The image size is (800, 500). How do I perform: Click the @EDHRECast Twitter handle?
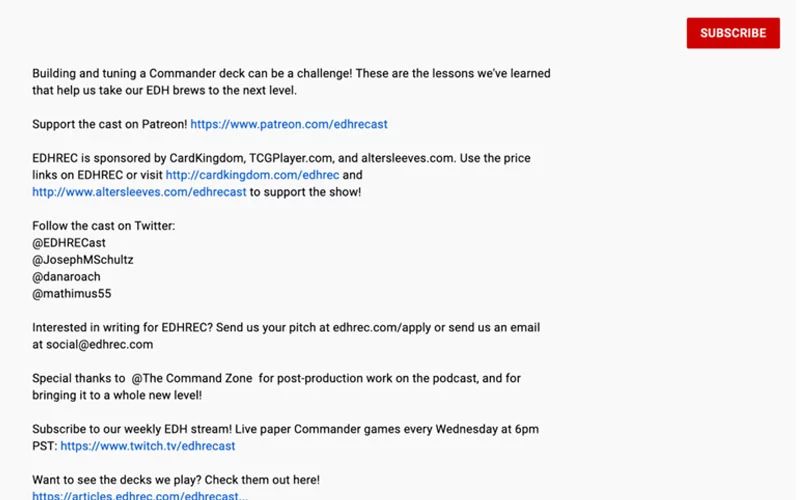(x=69, y=243)
